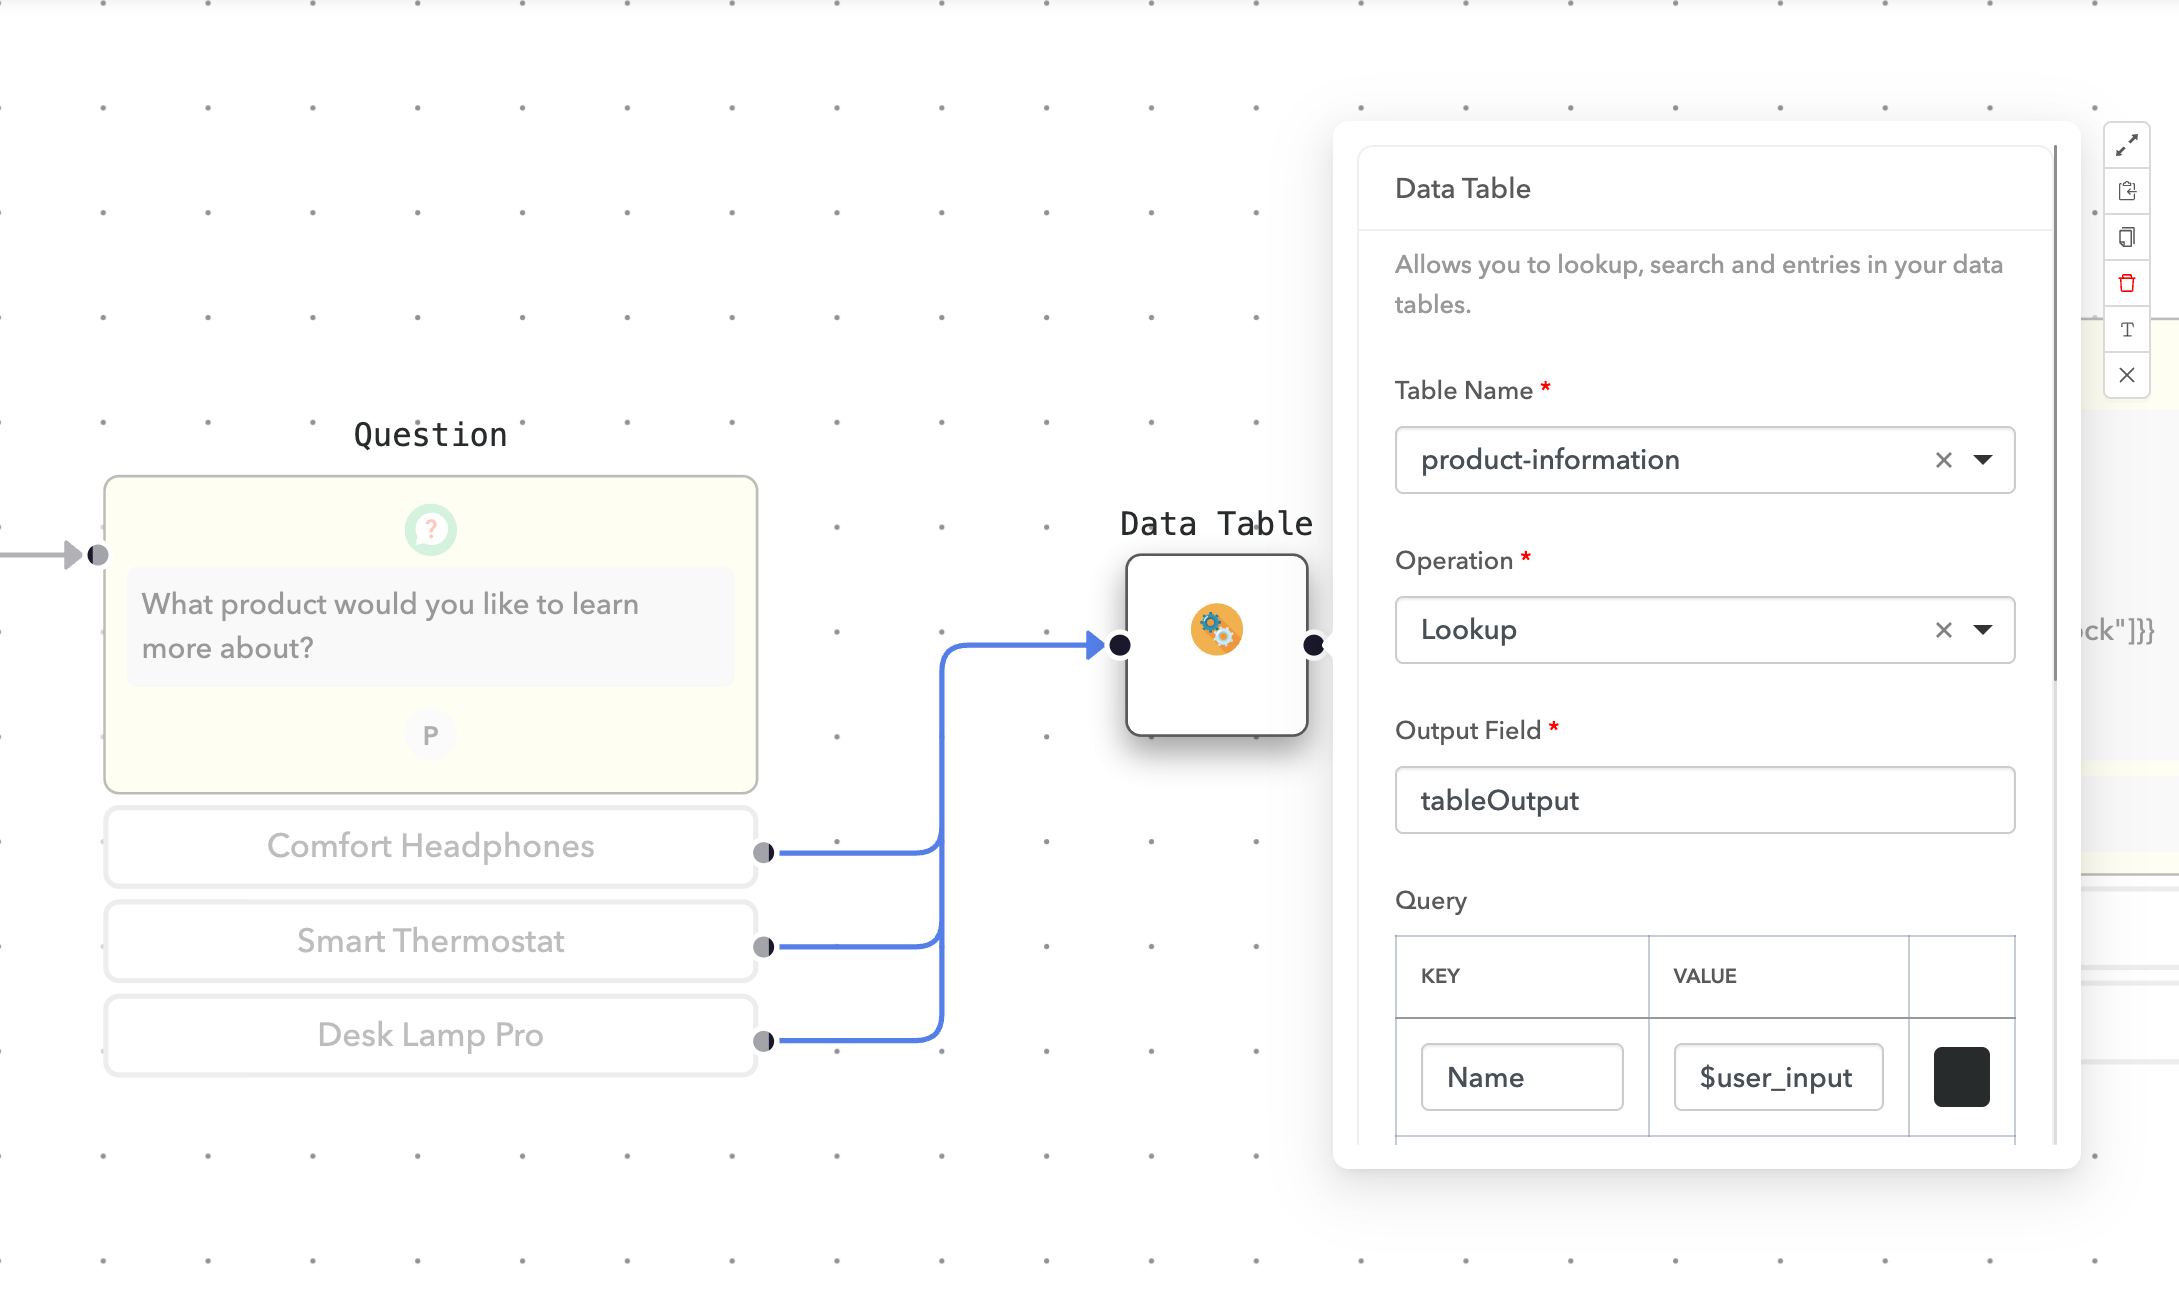Screen dimensions: 2179x1313
Task: Open the Table Name dropdown
Action: 1983,460
